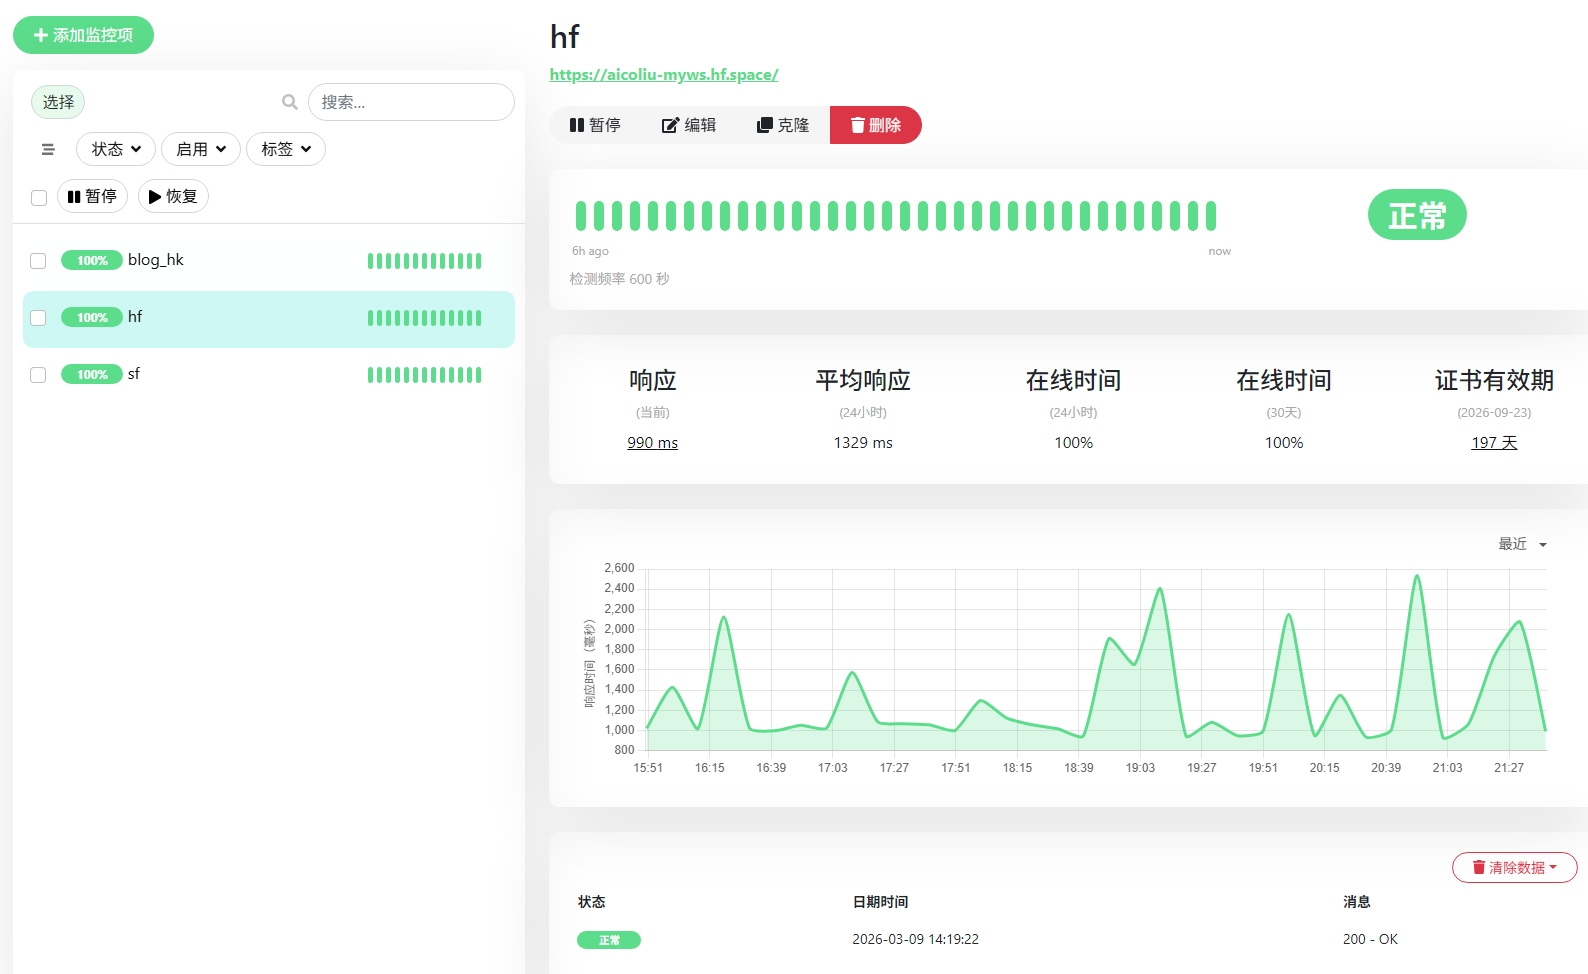This screenshot has width=1588, height=974.
Task: Click the 状态 column header in log table
Action: click(x=591, y=902)
